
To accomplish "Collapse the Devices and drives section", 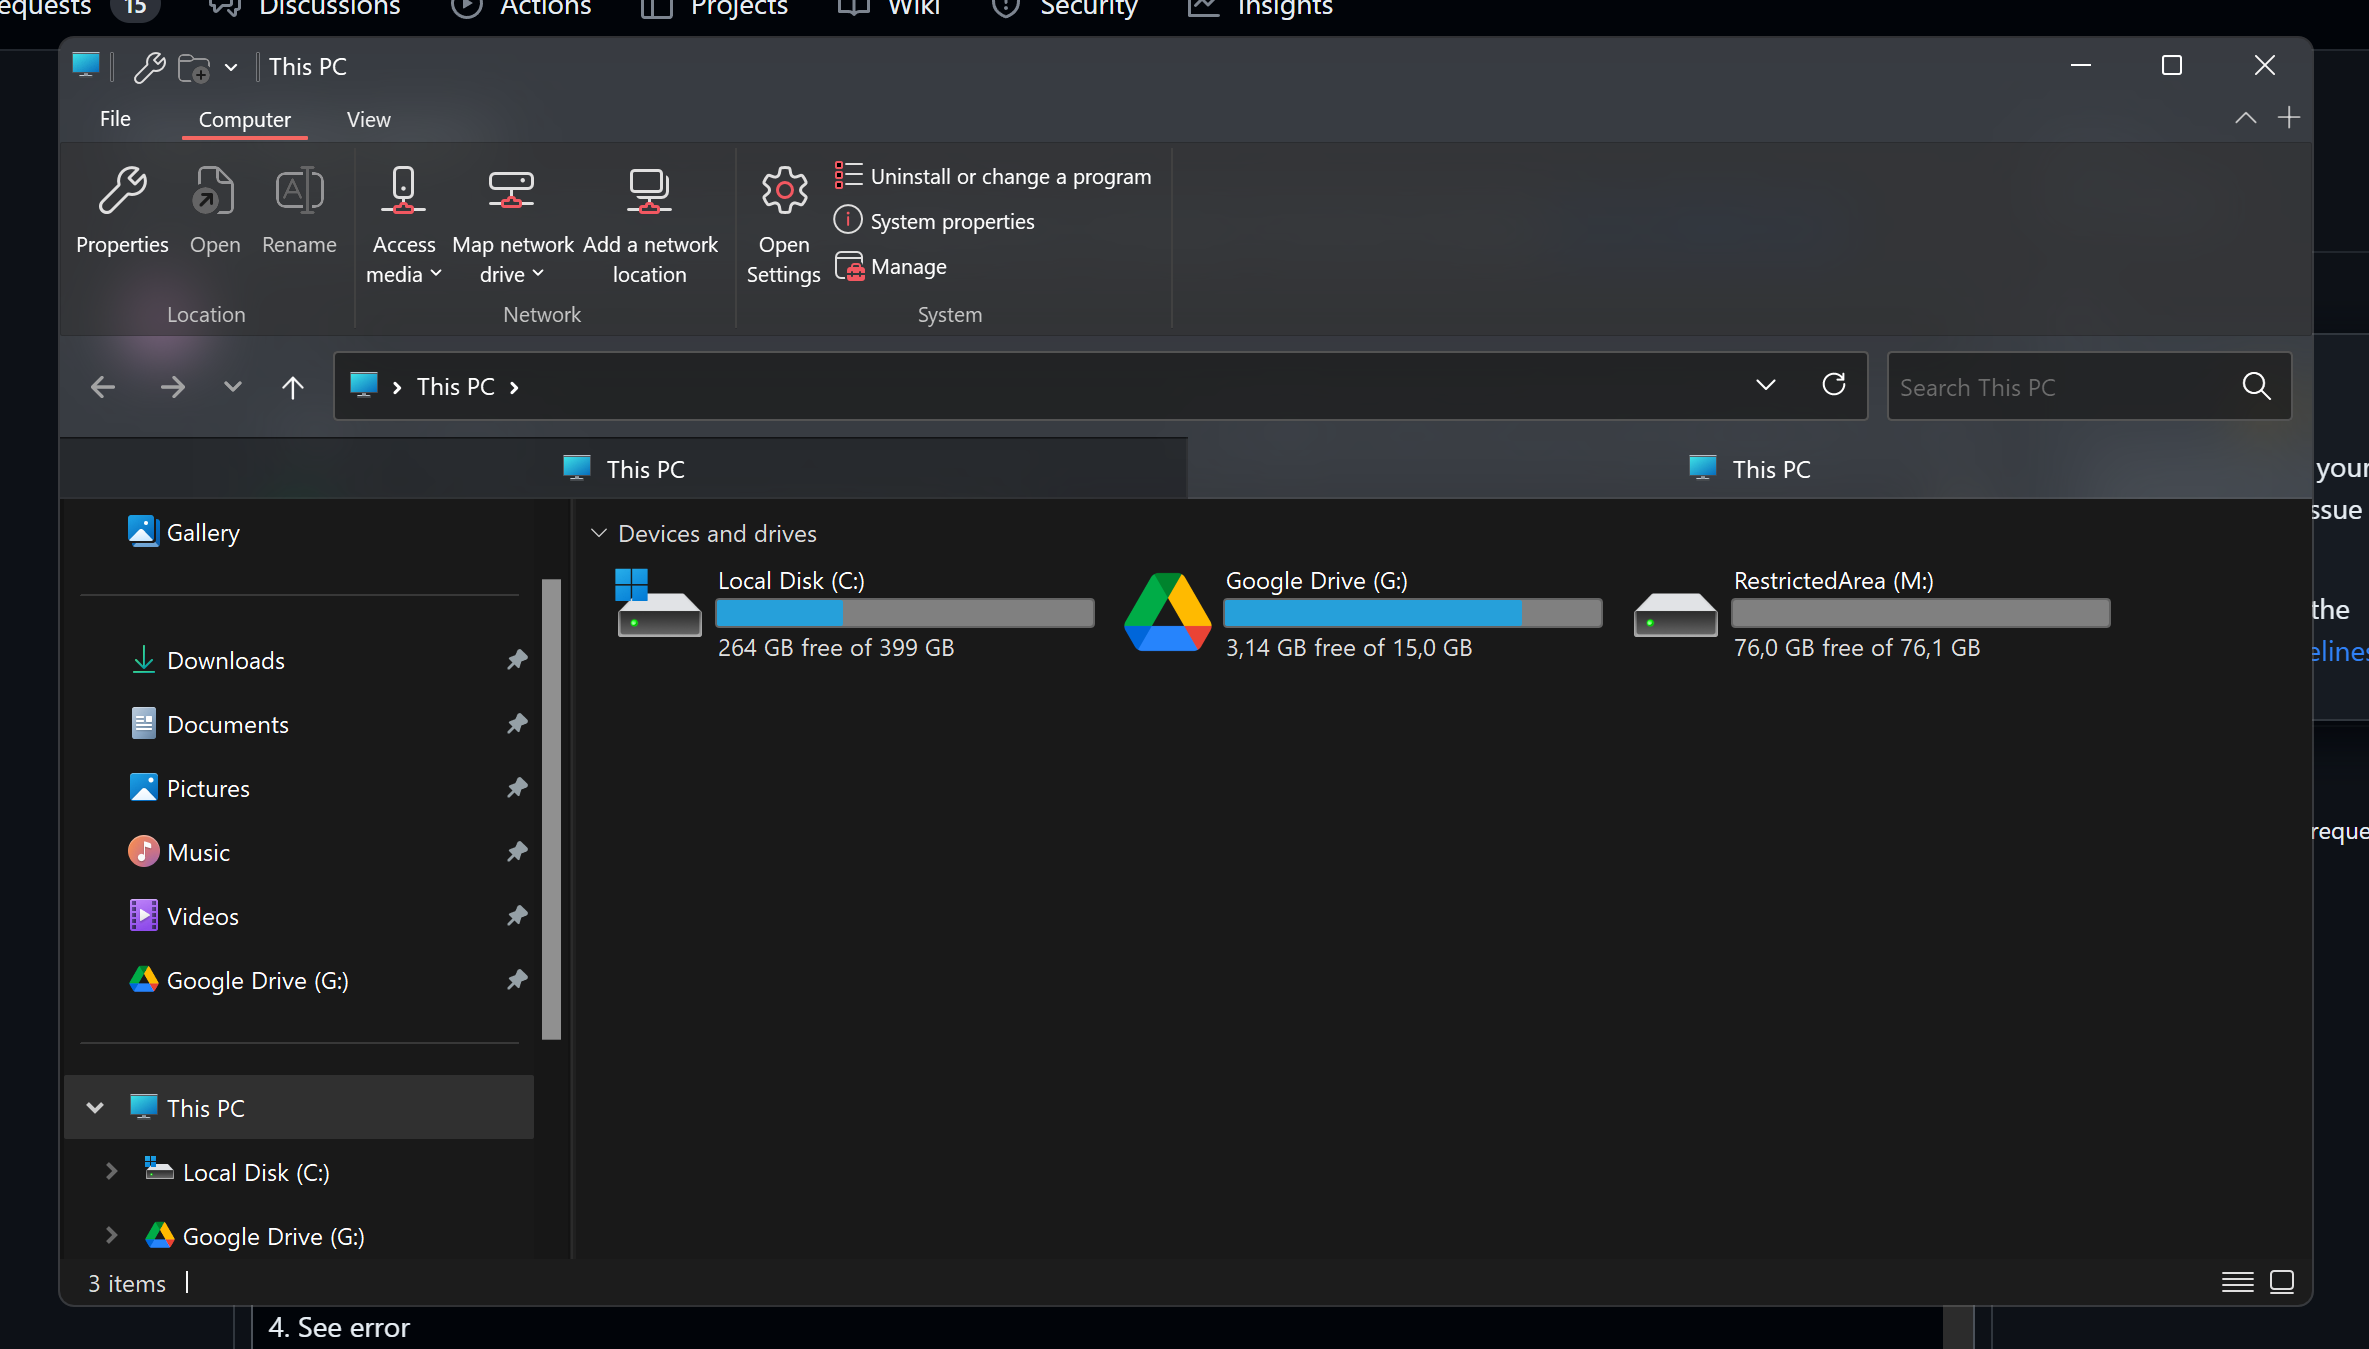I will [x=600, y=533].
